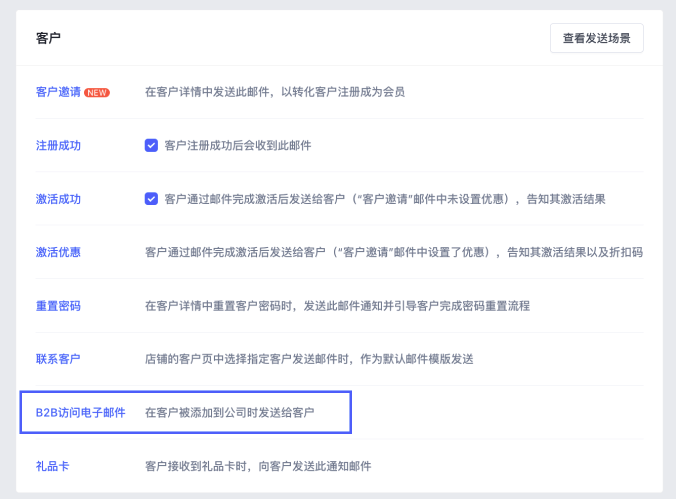Click the 激活优惠 description mentioning 折扣码
The height and width of the screenshot is (499, 676).
[394, 252]
